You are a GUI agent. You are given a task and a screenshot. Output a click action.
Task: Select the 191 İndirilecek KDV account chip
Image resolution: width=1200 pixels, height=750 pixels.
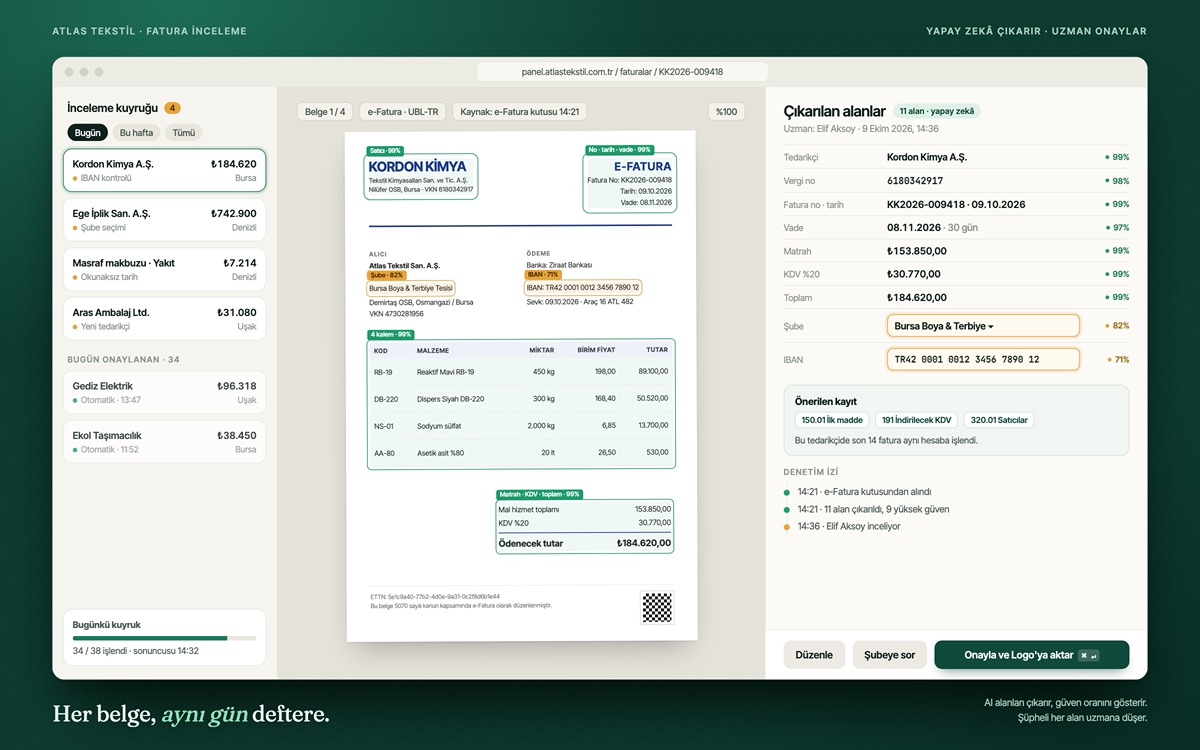click(x=917, y=420)
